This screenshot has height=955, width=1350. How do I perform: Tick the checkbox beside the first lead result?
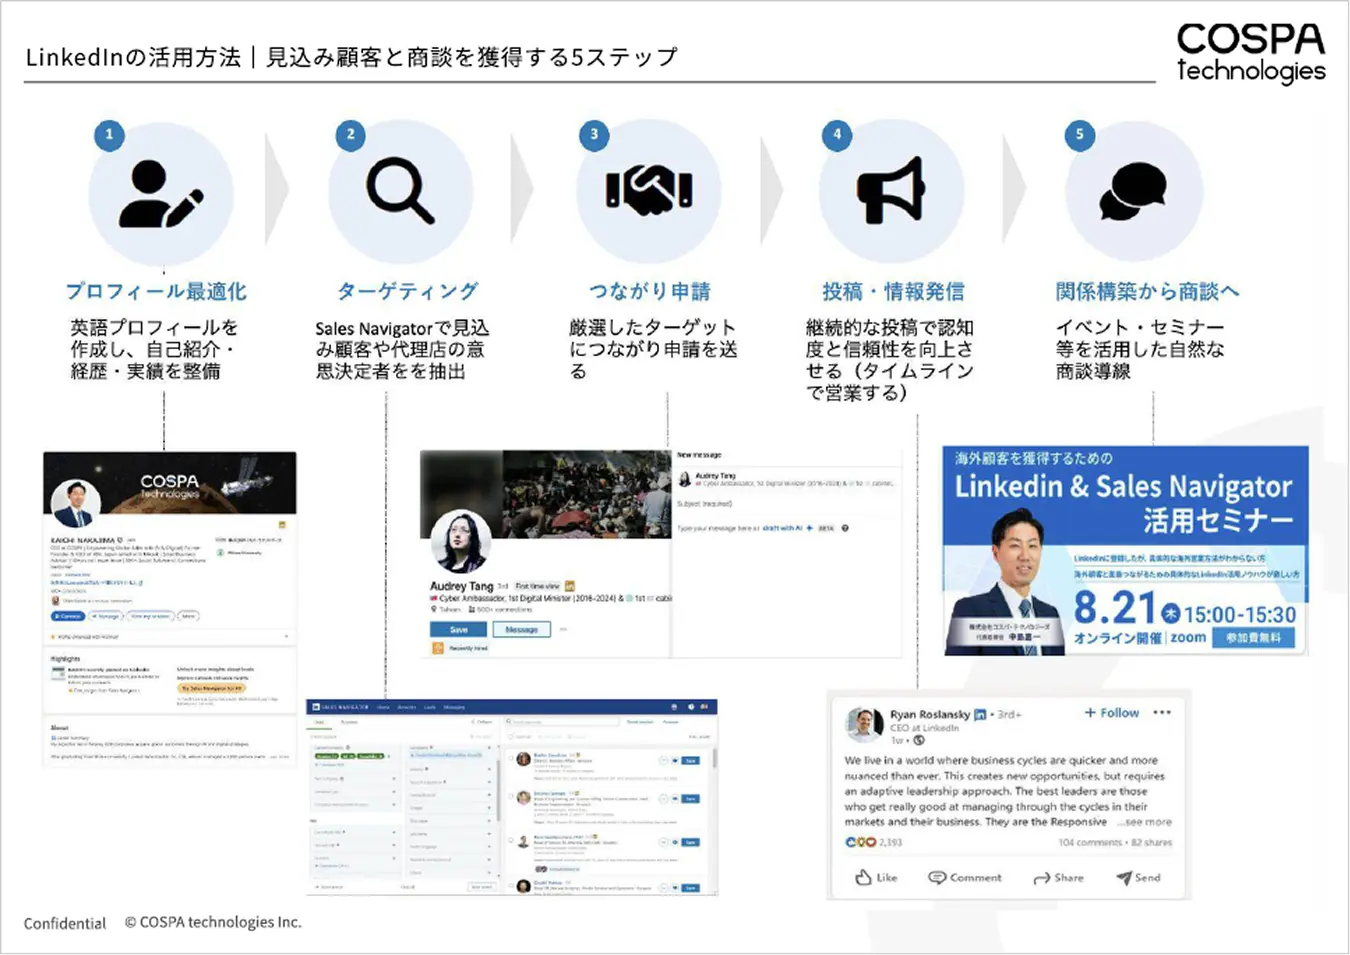point(510,760)
